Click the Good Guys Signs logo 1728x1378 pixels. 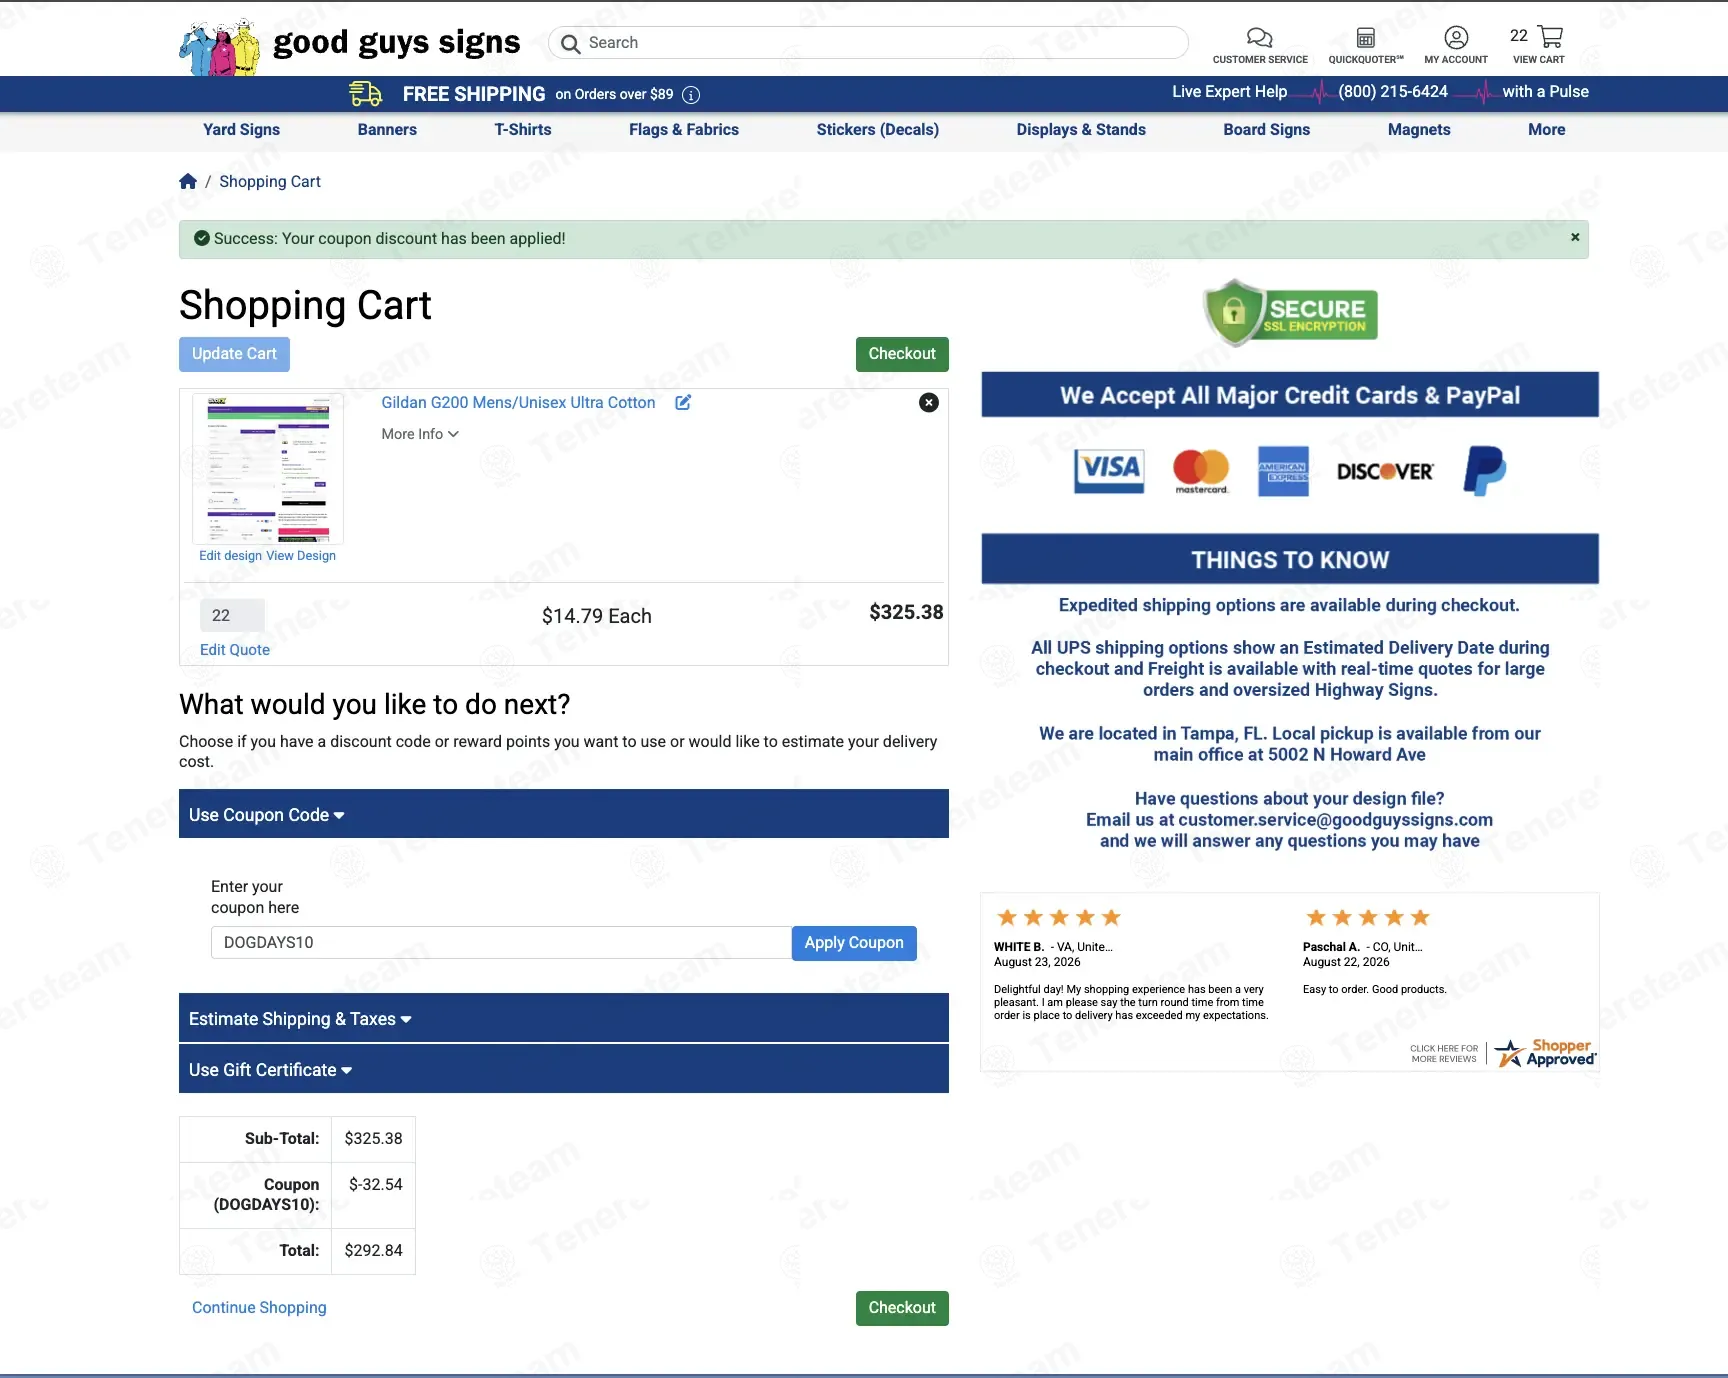[350, 45]
